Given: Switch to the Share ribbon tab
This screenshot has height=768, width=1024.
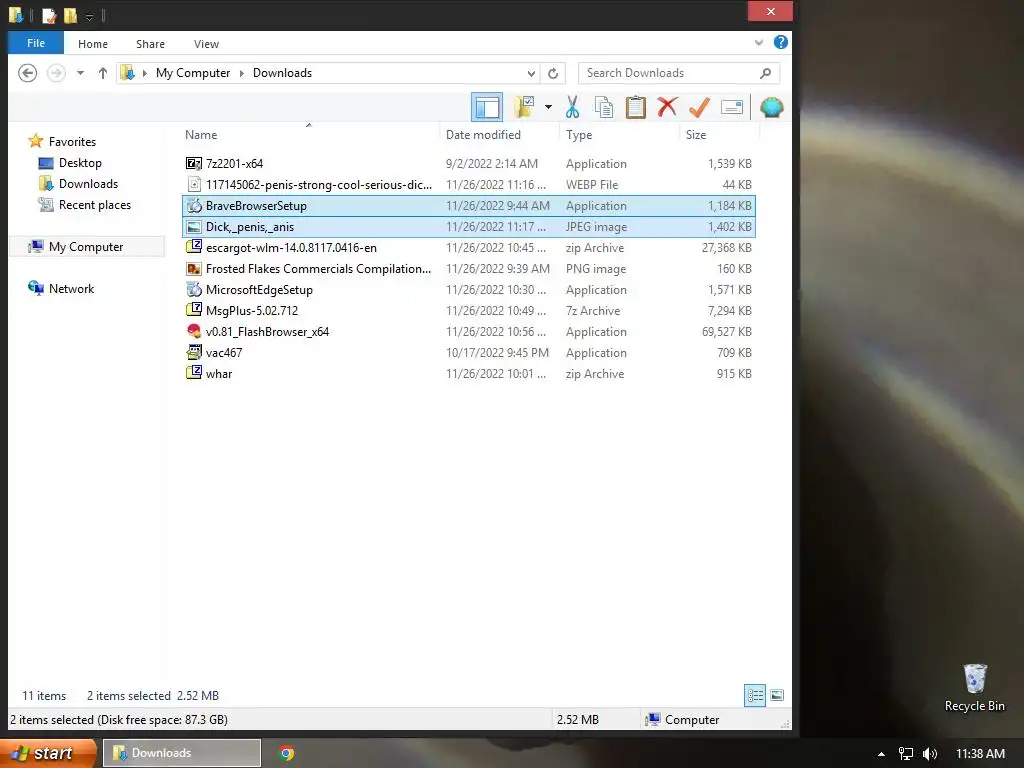Looking at the screenshot, I should click(150, 44).
